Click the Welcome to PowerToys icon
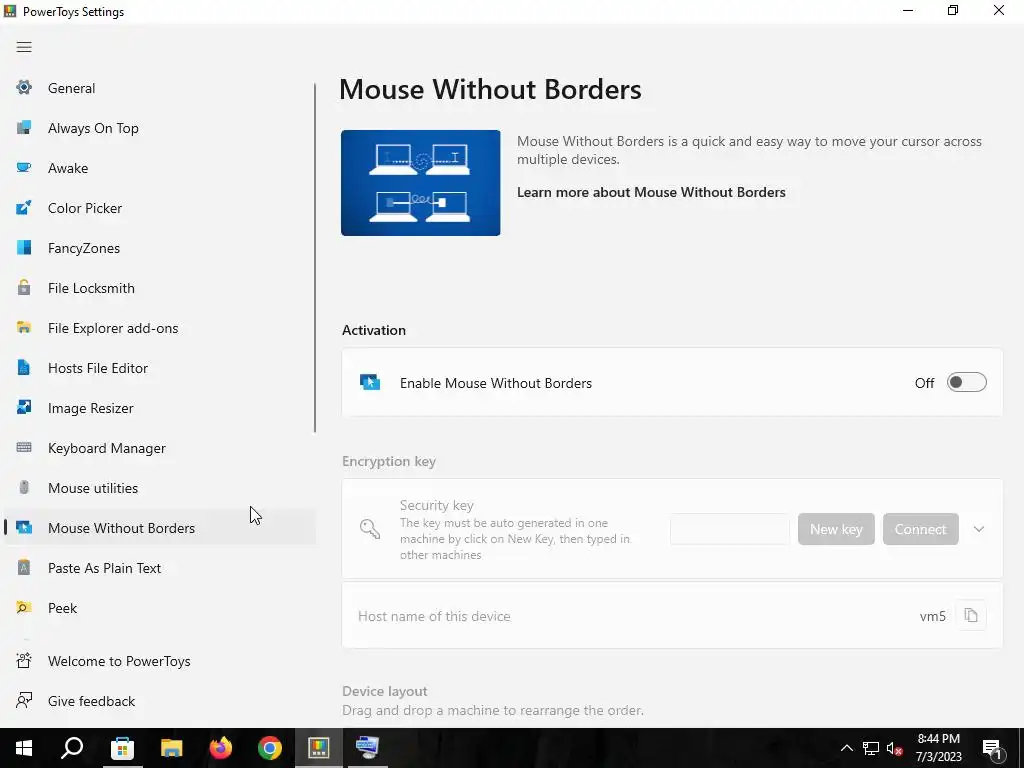This screenshot has width=1024, height=768. [x=24, y=661]
